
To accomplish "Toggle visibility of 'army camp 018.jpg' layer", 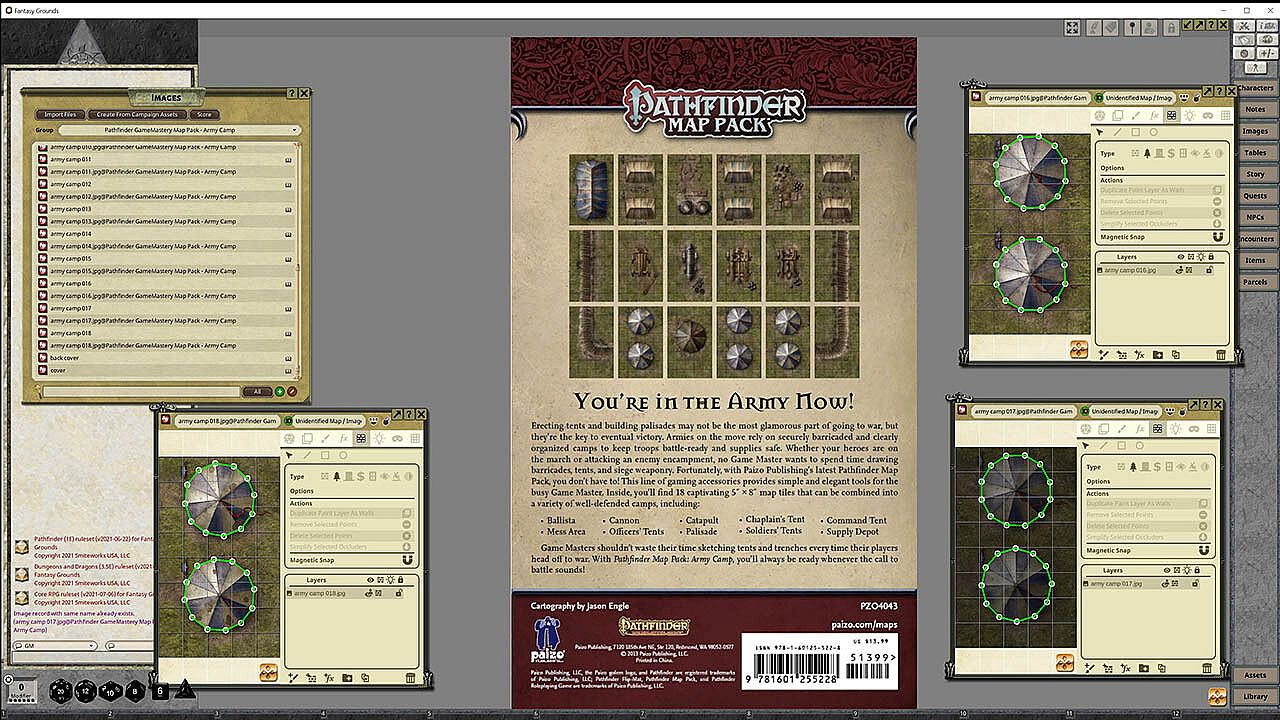I will click(369, 593).
